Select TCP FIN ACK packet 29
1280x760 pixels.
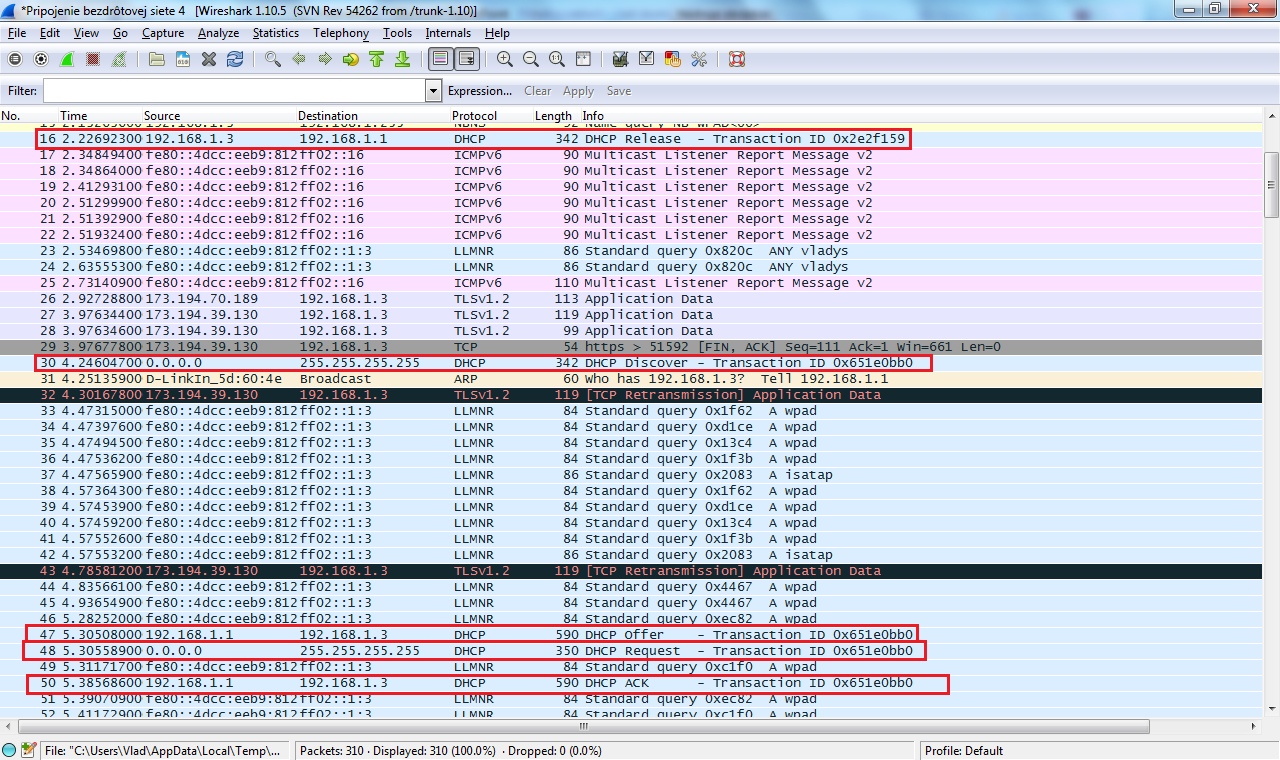pyautogui.click(x=631, y=347)
